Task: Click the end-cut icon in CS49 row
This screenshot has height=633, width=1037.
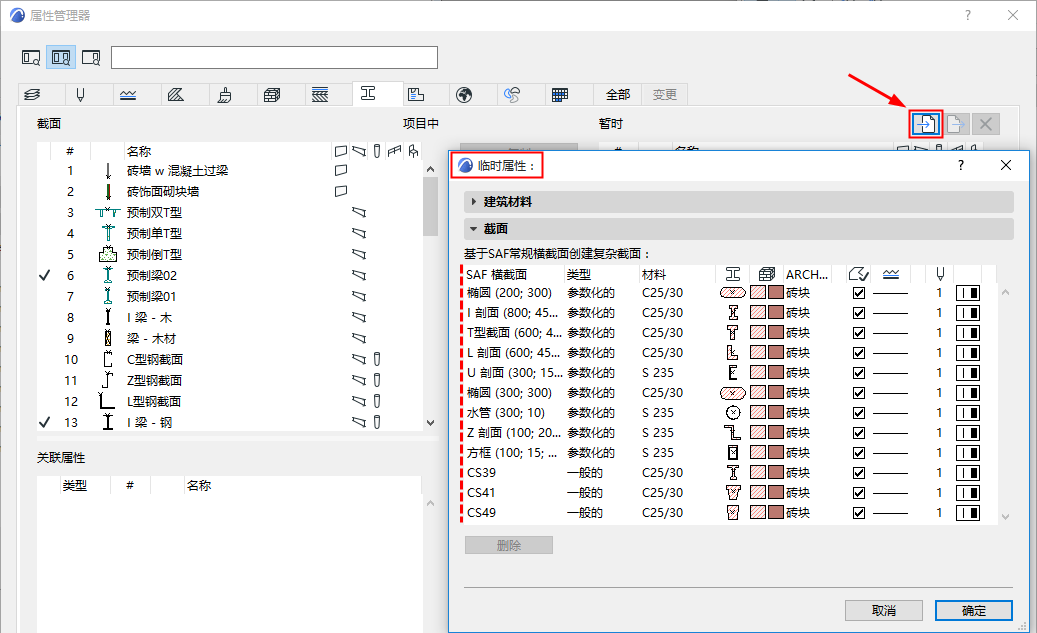Action: click(x=968, y=513)
